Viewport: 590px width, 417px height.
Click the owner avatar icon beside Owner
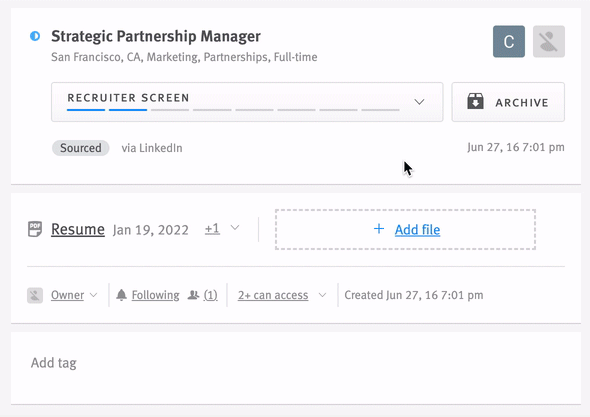click(x=35, y=295)
